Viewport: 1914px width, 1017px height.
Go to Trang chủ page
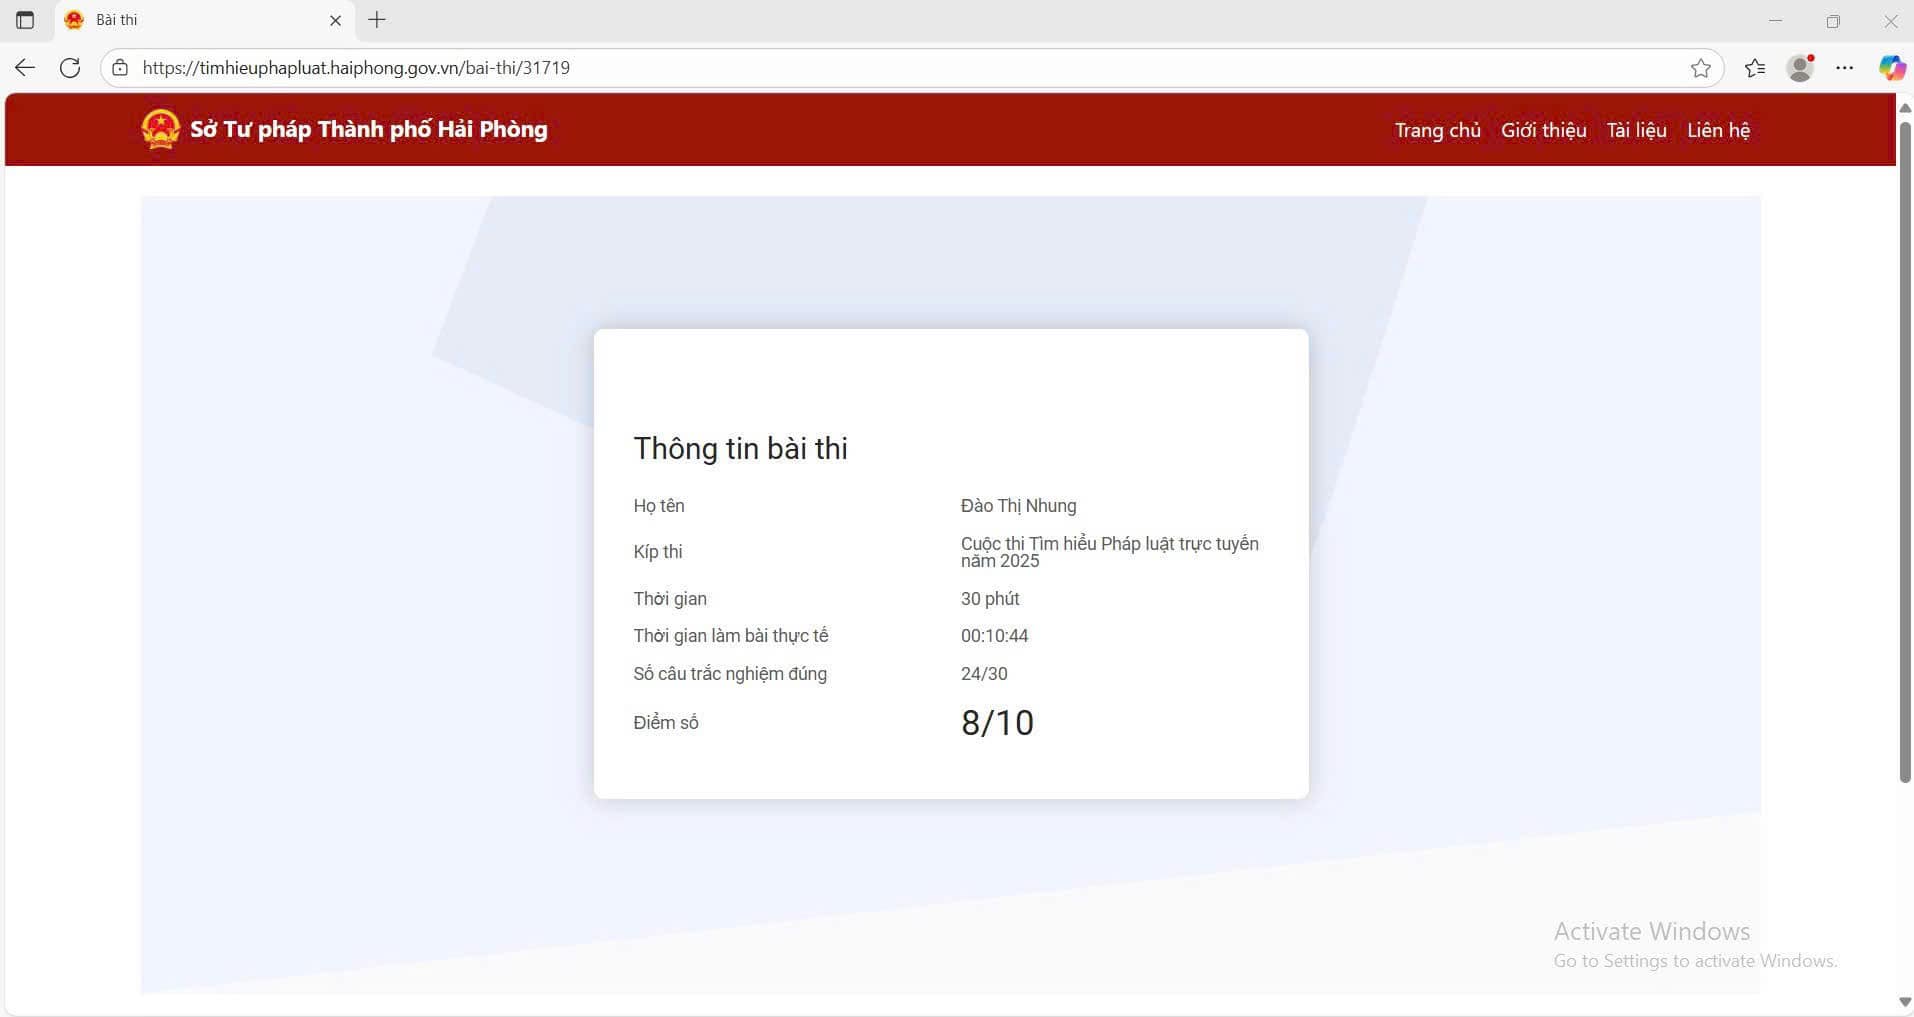tap(1437, 130)
